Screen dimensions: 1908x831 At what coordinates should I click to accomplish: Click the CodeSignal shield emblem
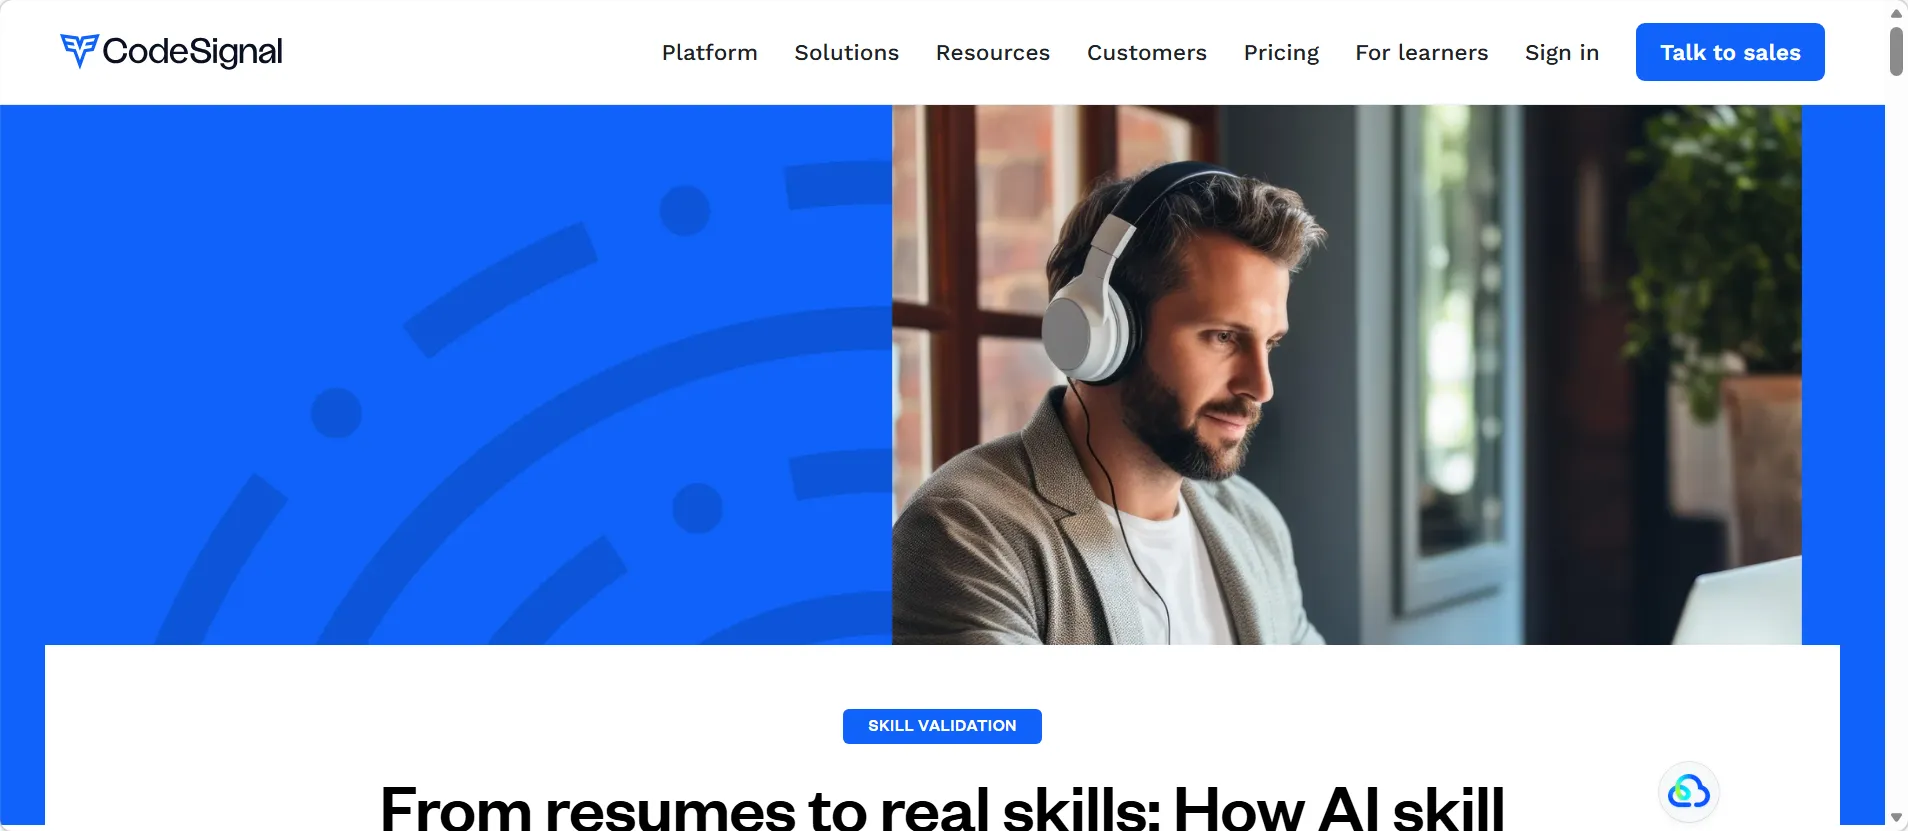tap(79, 51)
